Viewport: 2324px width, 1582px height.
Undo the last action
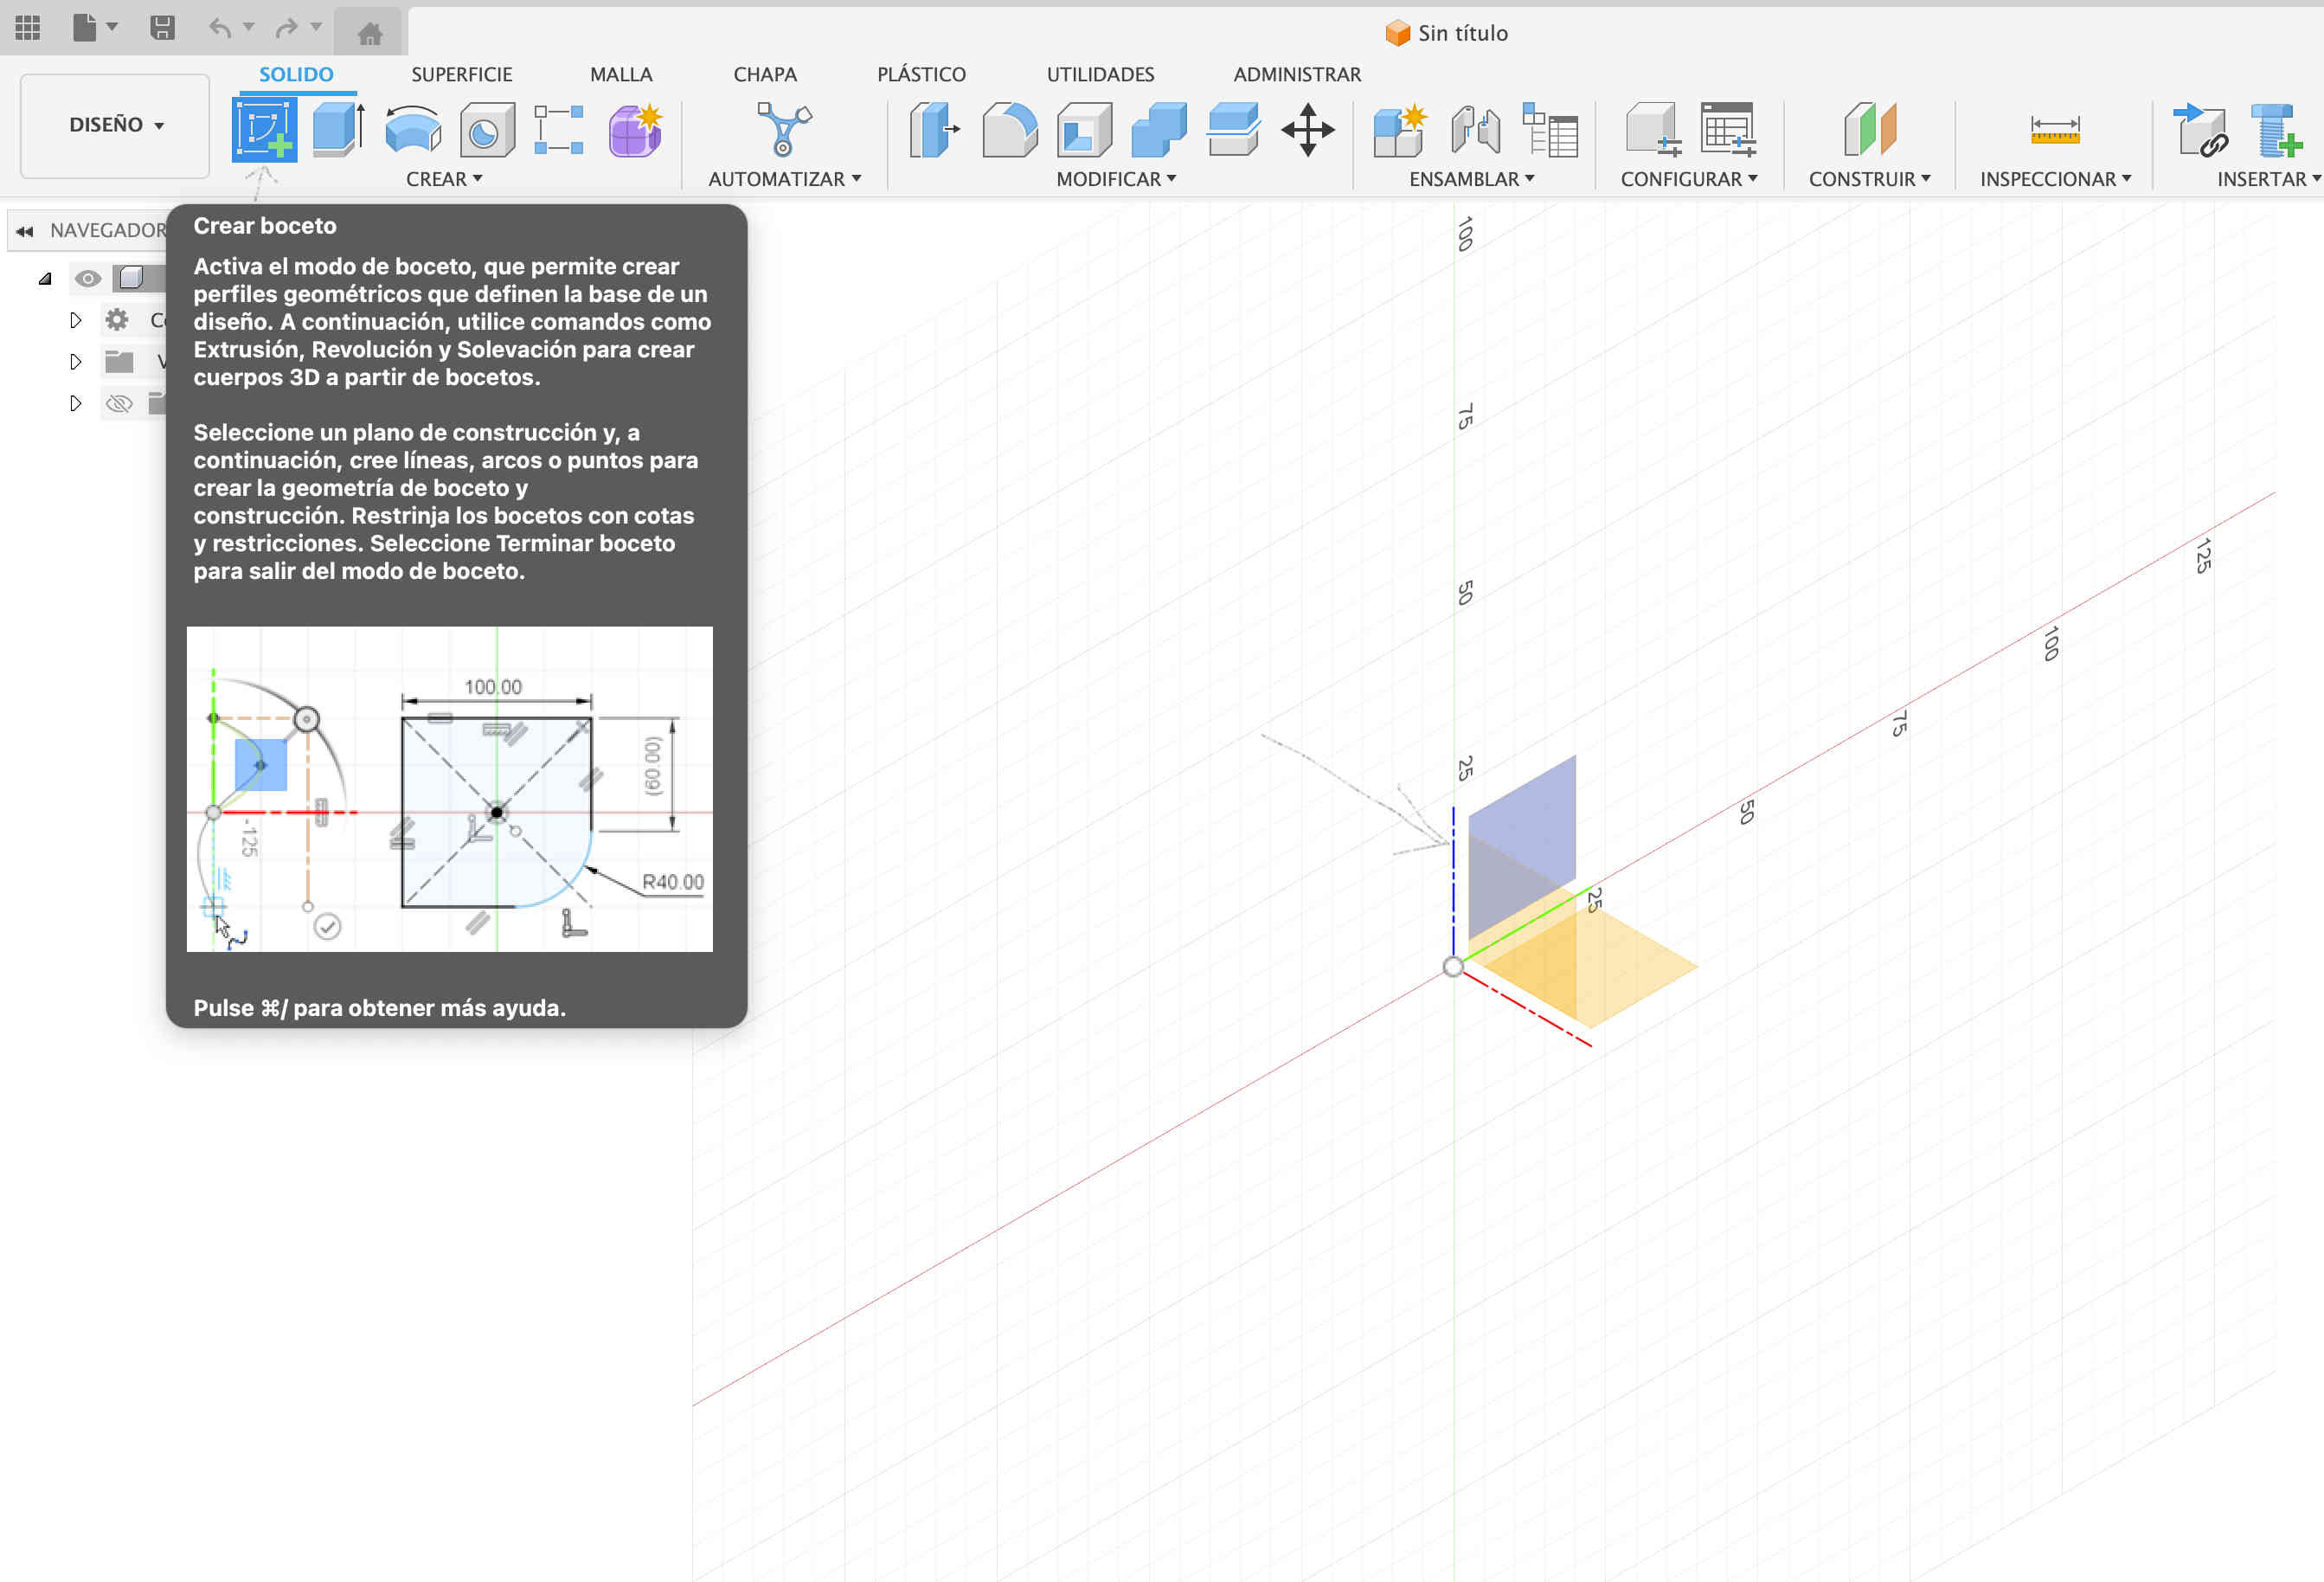[220, 28]
